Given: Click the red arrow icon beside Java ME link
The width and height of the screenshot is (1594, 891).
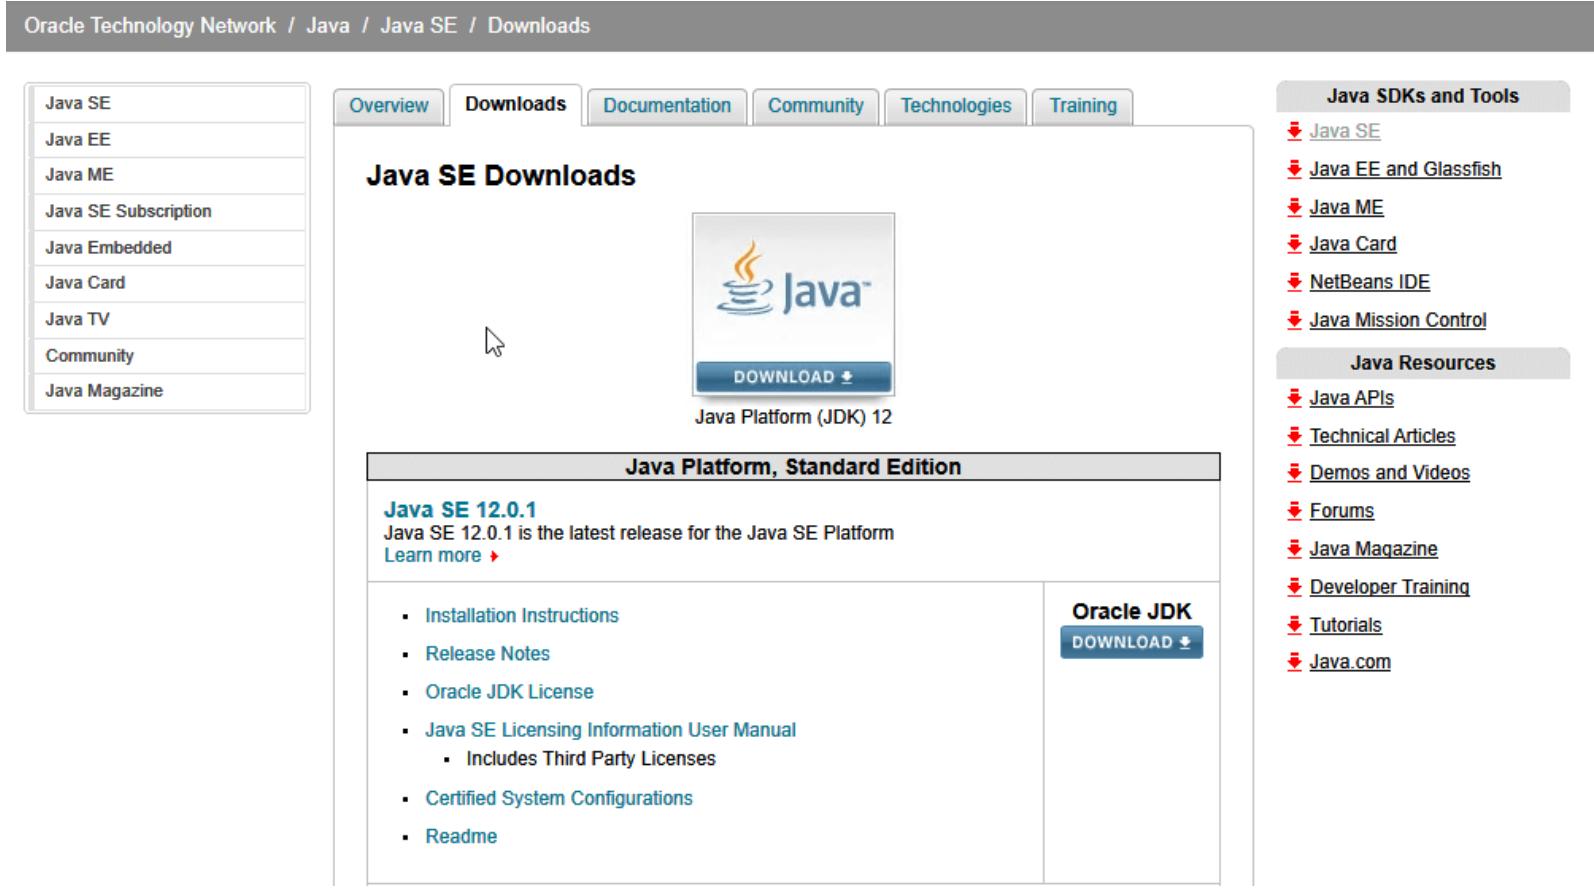Looking at the screenshot, I should [1295, 207].
